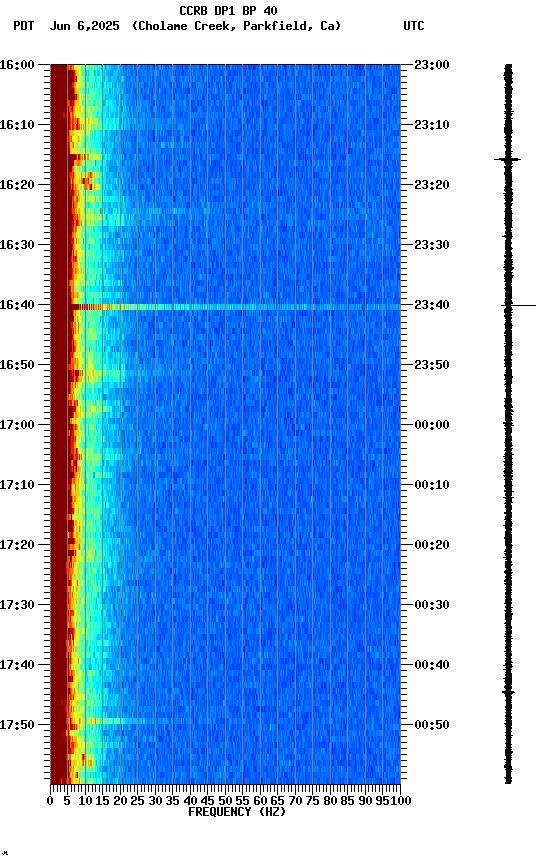Click the '23:00' UTC time label
This screenshot has width=552, height=864.
[x=432, y=65]
